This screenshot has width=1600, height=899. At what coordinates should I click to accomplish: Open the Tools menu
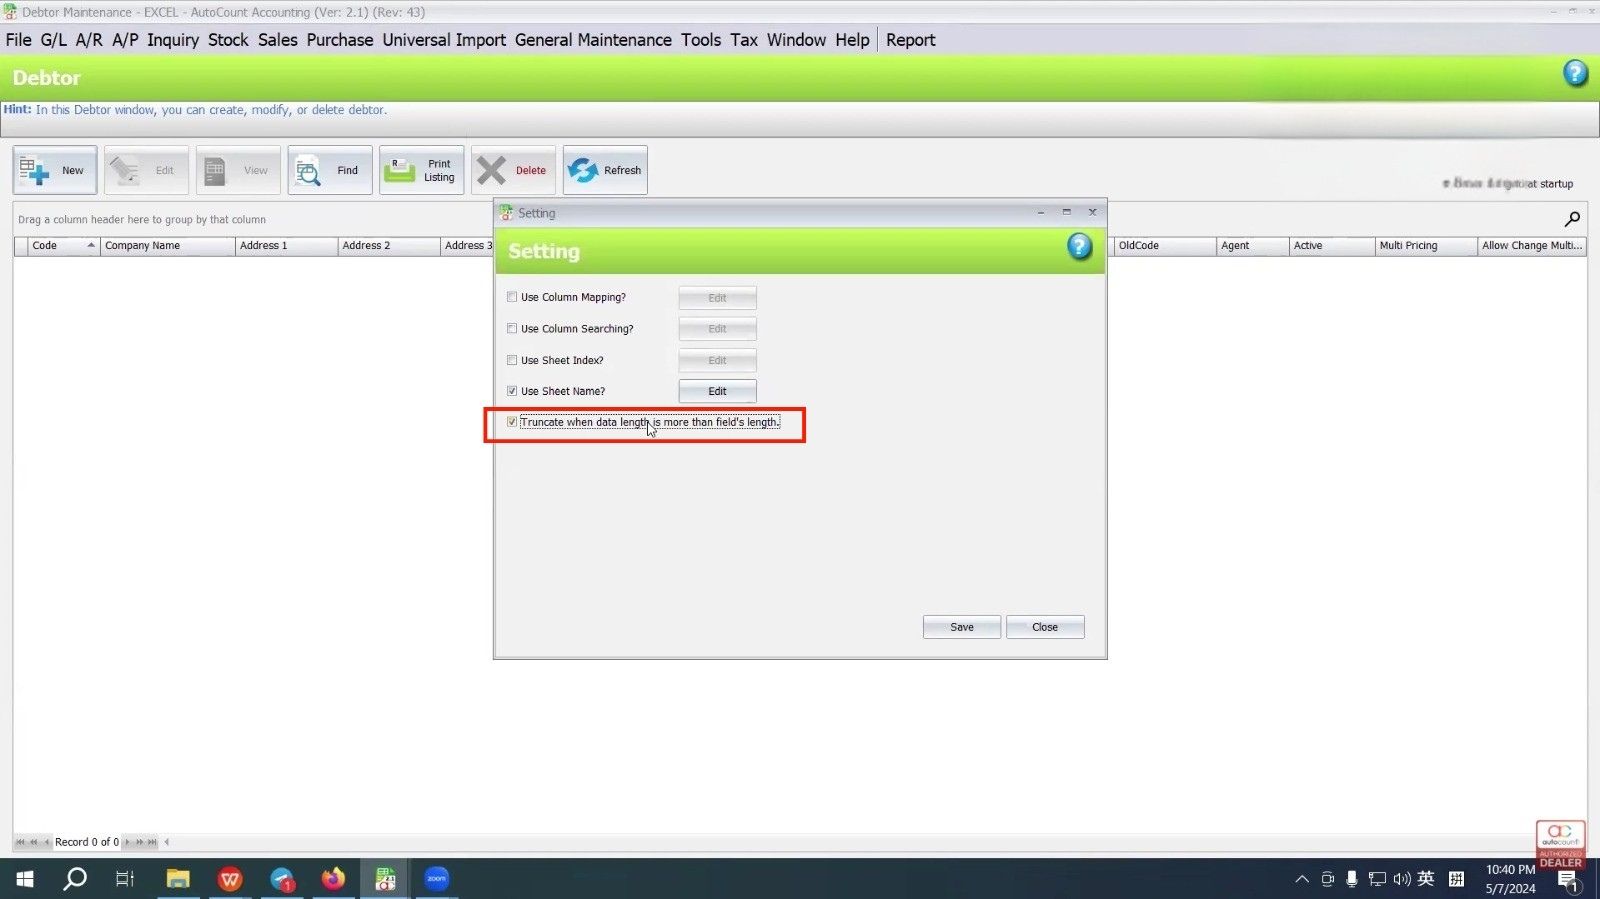point(701,40)
